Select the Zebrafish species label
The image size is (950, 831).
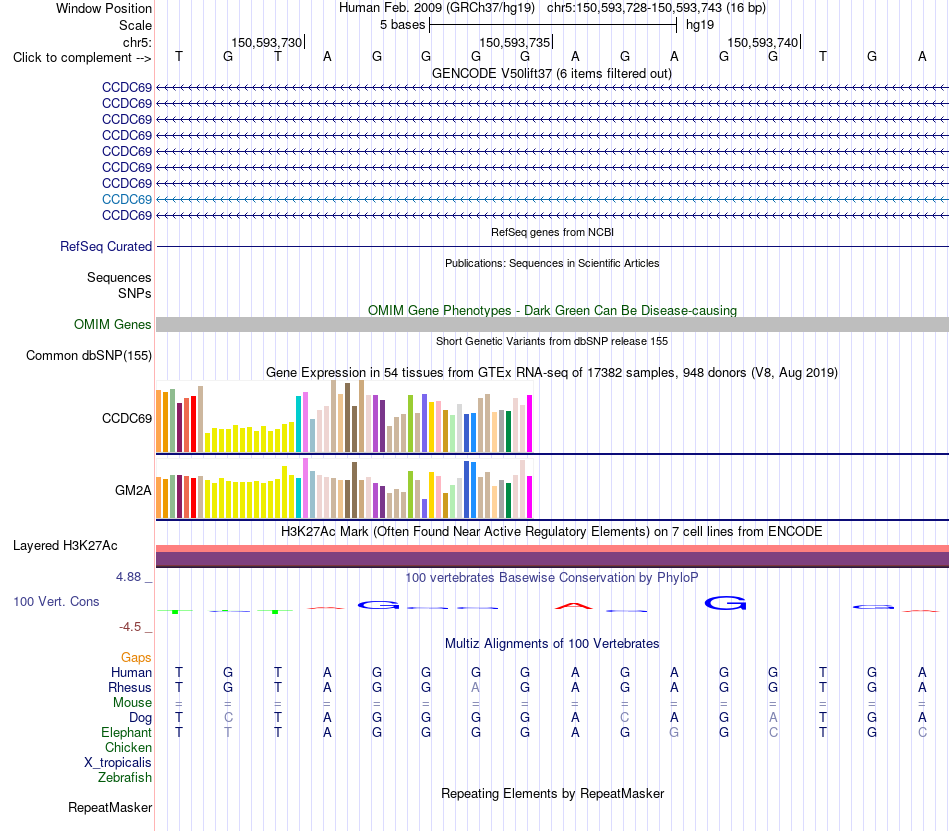click(125, 777)
